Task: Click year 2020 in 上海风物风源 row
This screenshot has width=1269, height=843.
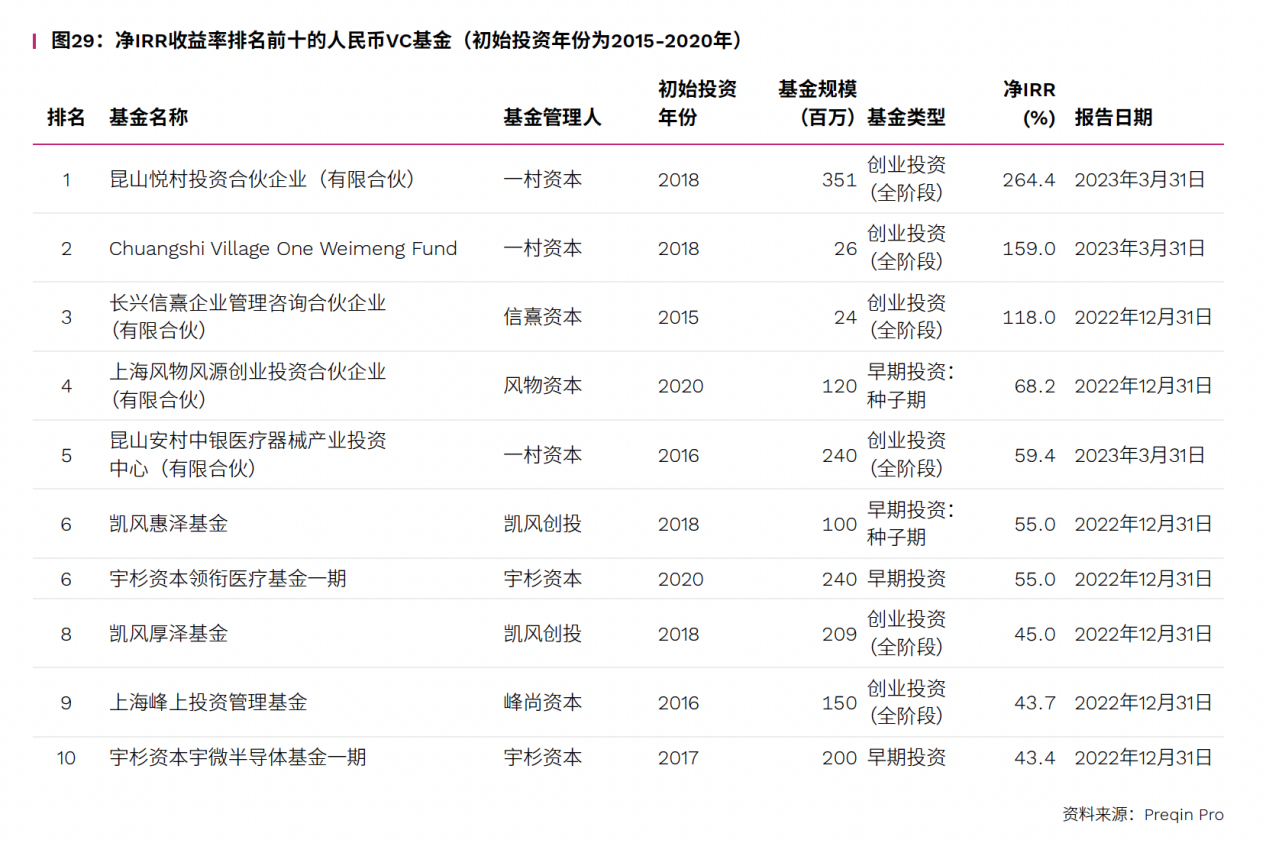Action: [681, 386]
